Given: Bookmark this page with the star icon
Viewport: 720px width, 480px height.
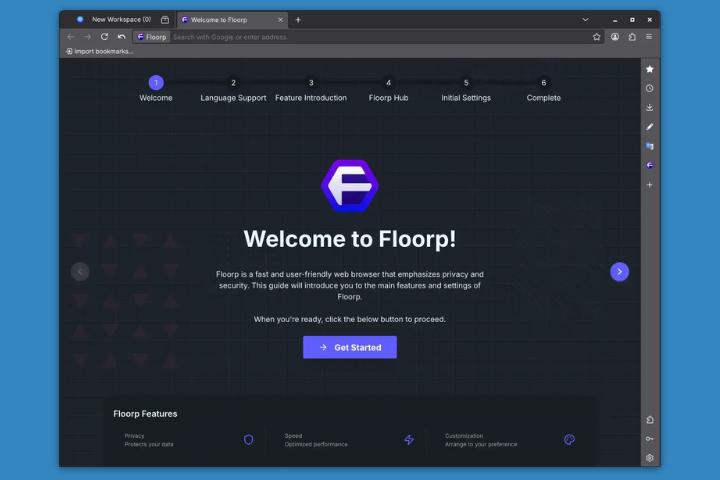Looking at the screenshot, I should point(596,37).
